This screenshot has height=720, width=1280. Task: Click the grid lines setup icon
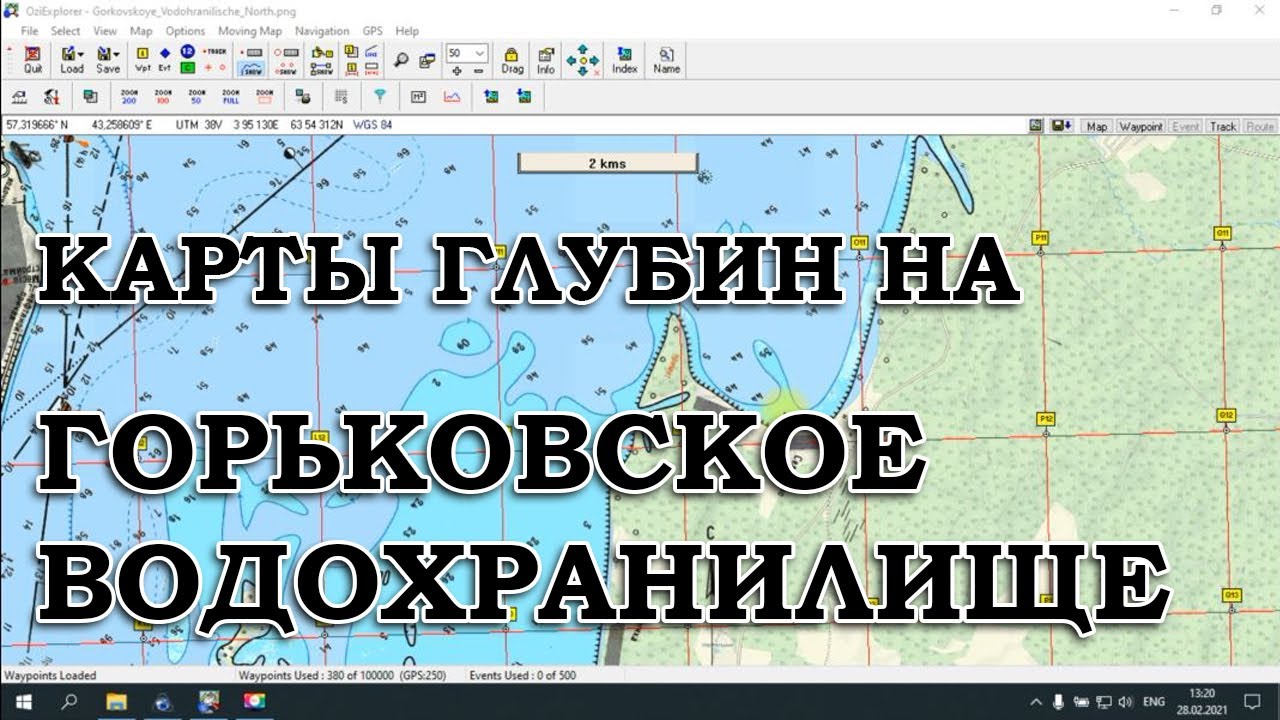click(x=341, y=97)
